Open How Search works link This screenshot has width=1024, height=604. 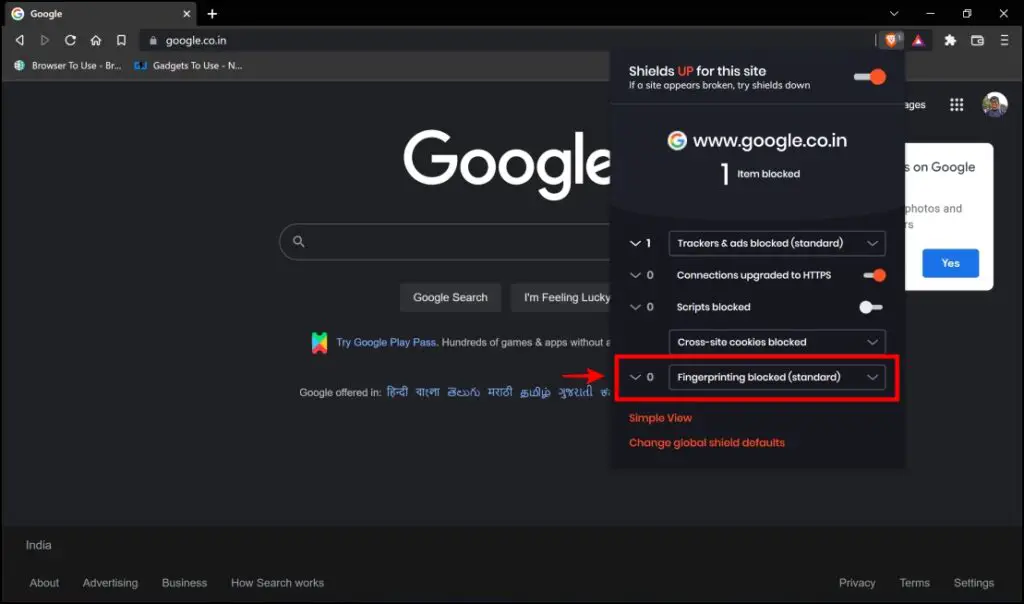click(x=277, y=583)
